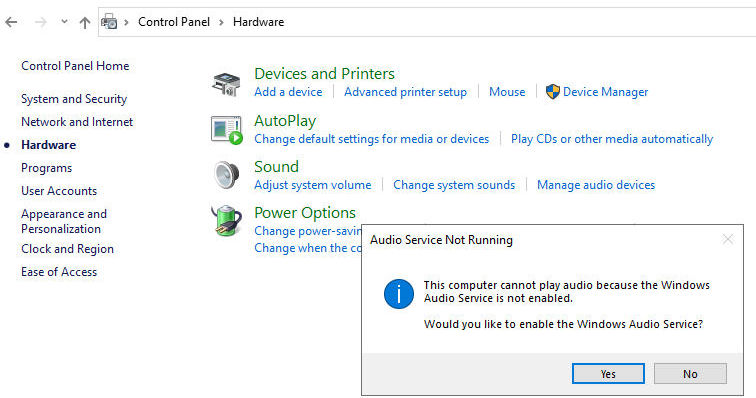Click the Power Options battery icon

click(x=226, y=220)
